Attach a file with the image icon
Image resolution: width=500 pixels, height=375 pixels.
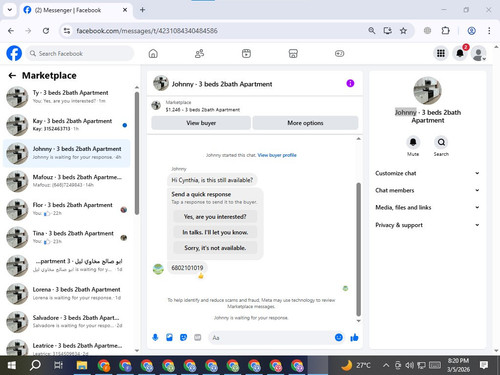point(169,338)
